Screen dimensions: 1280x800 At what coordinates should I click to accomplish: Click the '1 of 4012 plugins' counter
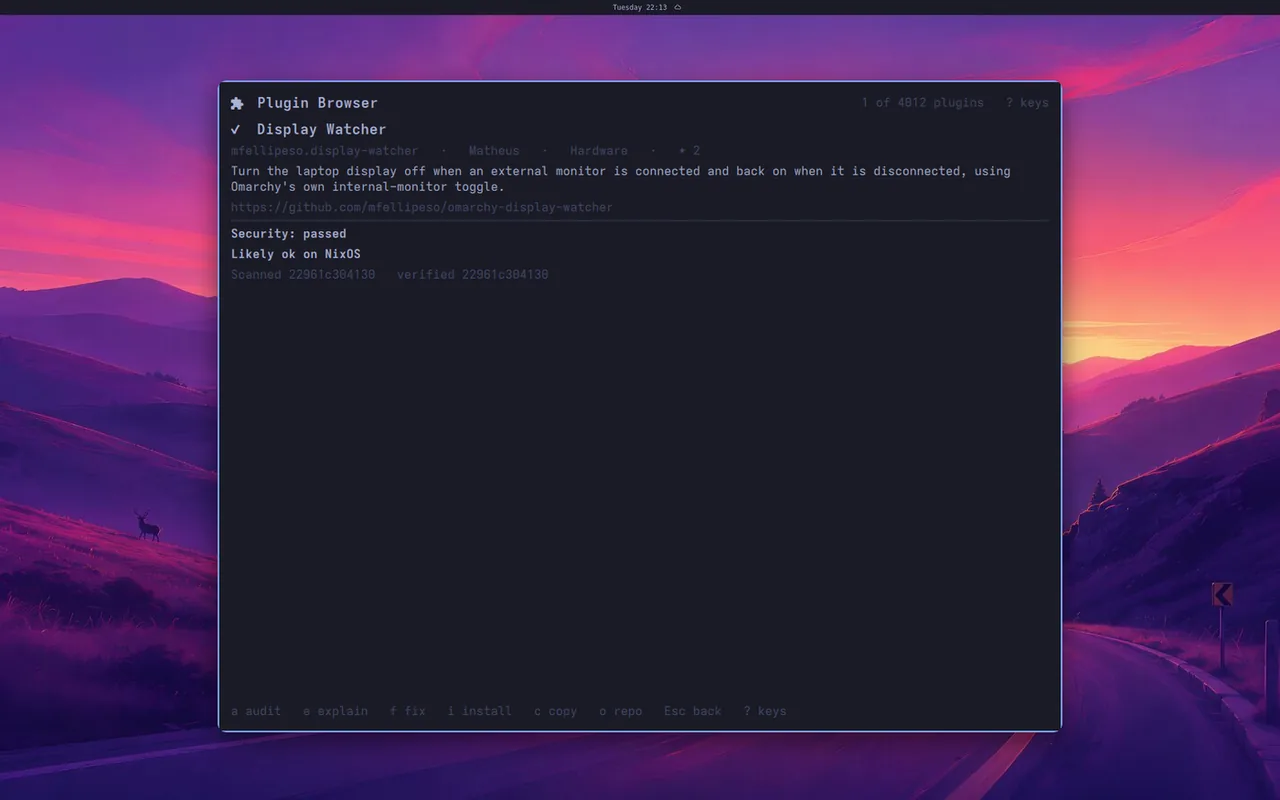point(922,103)
